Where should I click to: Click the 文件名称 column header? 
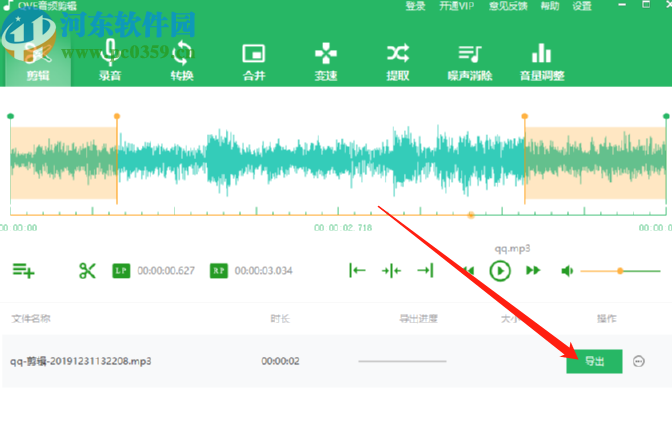coord(31,319)
